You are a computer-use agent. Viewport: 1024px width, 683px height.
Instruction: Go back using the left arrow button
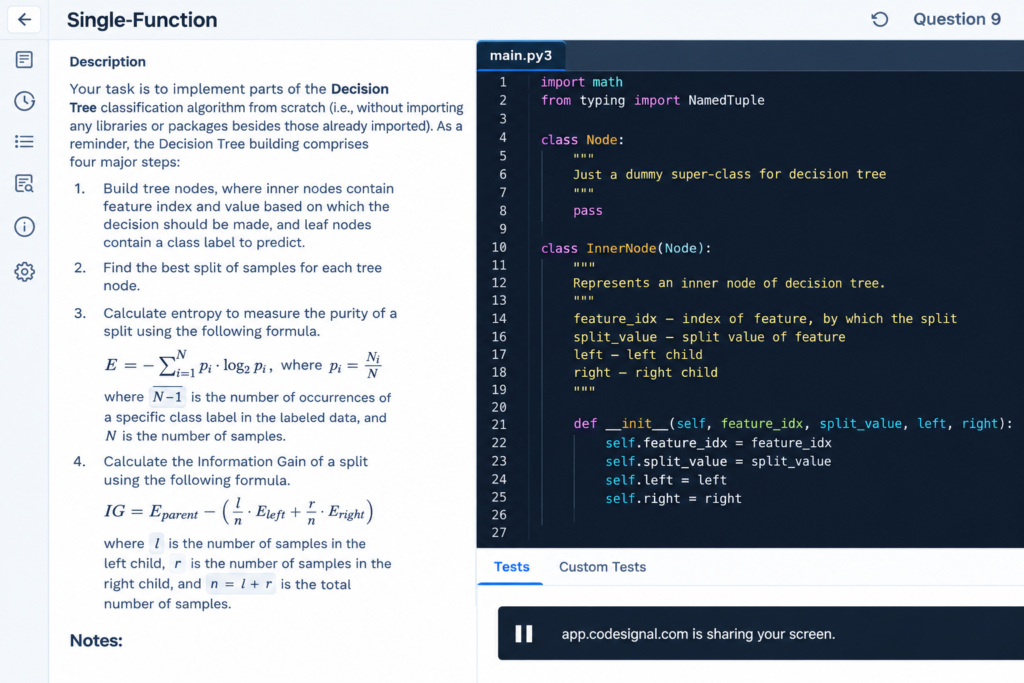coord(24,20)
